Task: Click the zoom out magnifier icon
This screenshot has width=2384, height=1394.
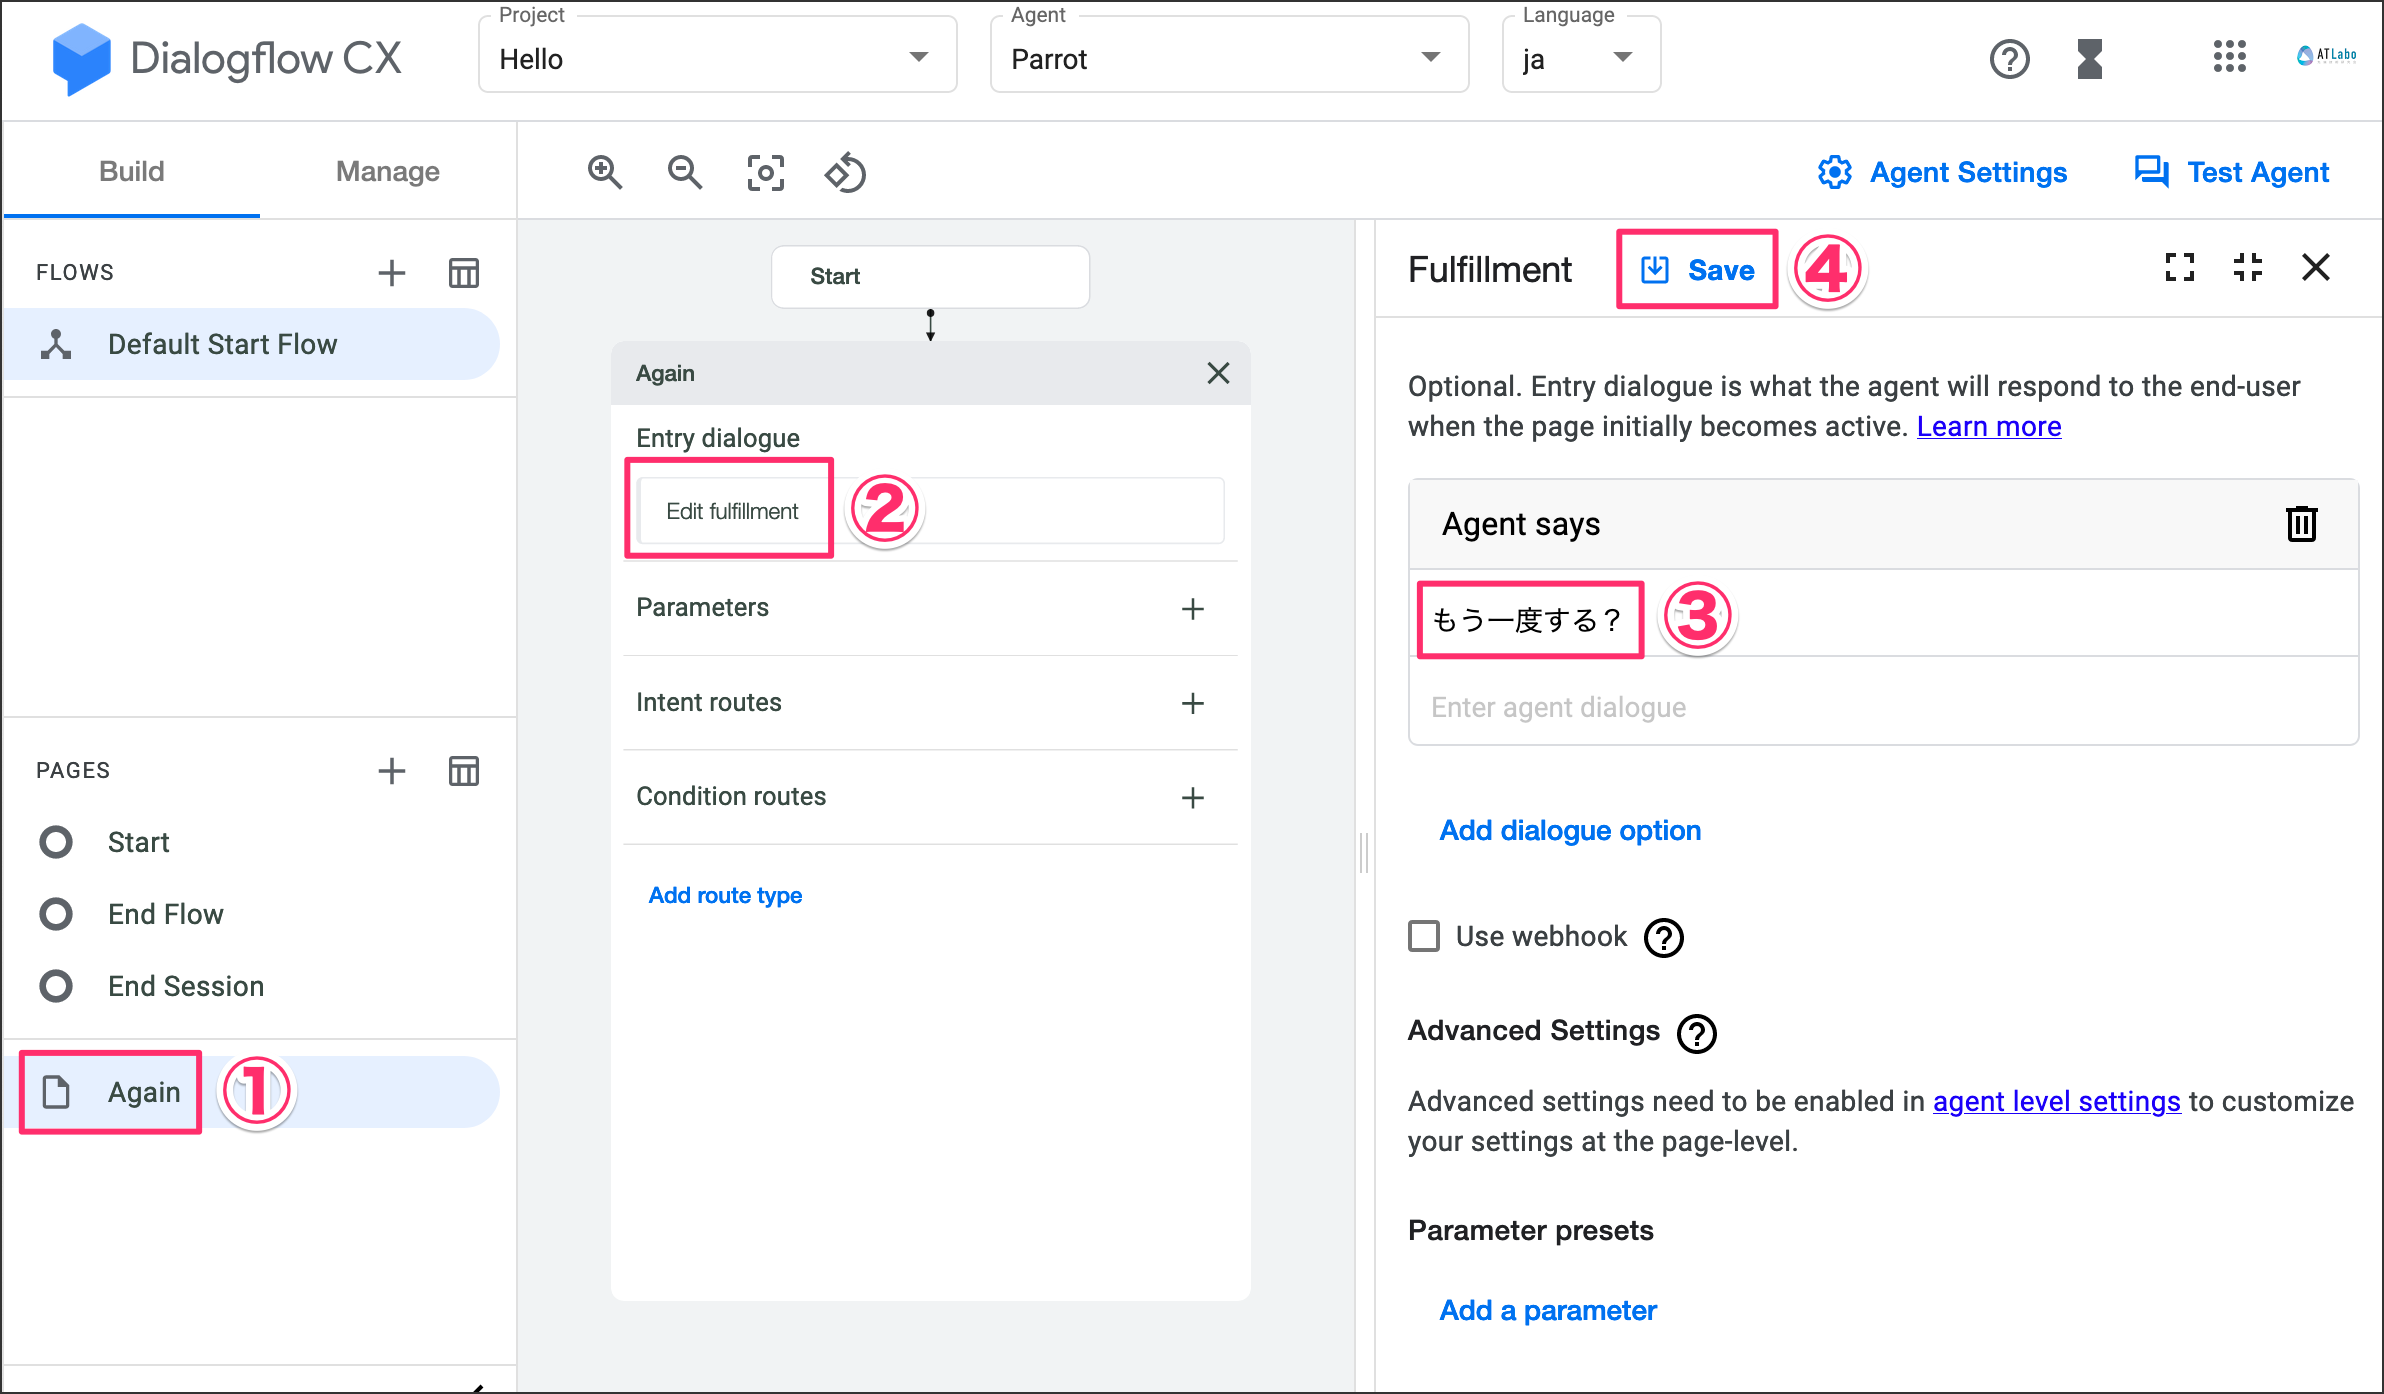Action: coord(684,172)
